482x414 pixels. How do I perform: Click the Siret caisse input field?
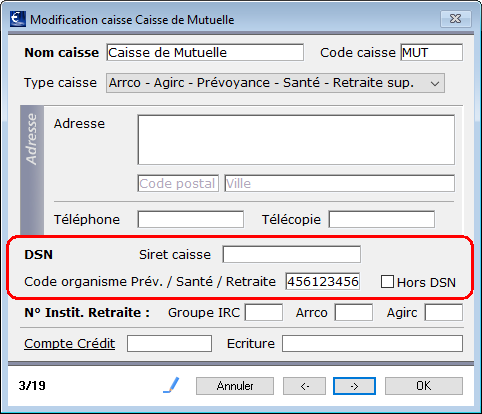point(292,254)
